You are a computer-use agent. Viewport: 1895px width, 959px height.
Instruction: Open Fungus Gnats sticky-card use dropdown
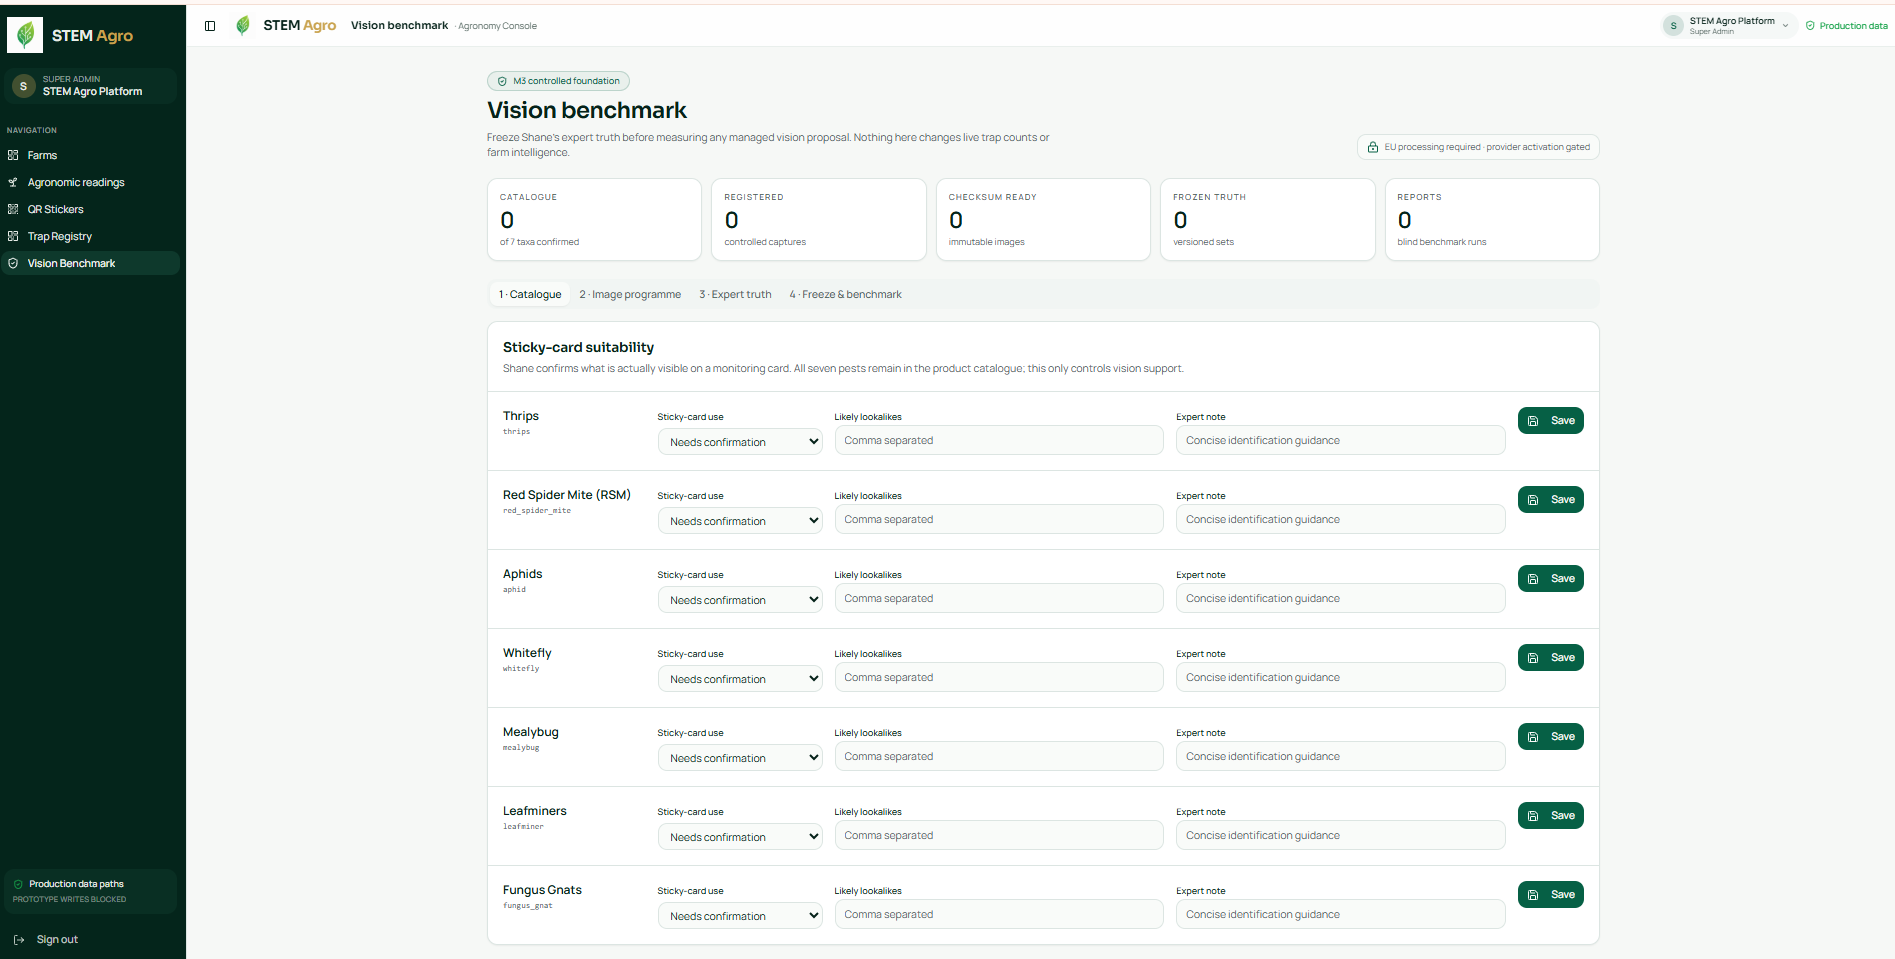tap(740, 915)
